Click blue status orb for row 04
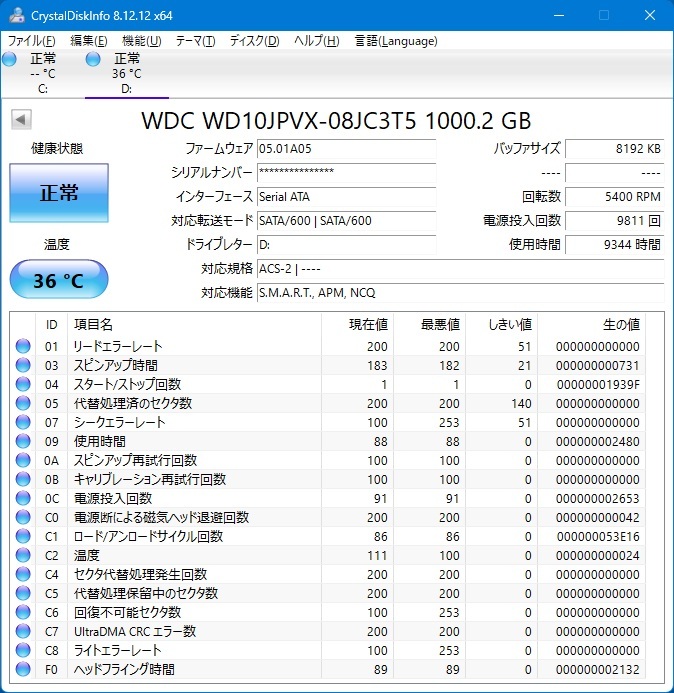This screenshot has height=693, width=674. click(23, 384)
